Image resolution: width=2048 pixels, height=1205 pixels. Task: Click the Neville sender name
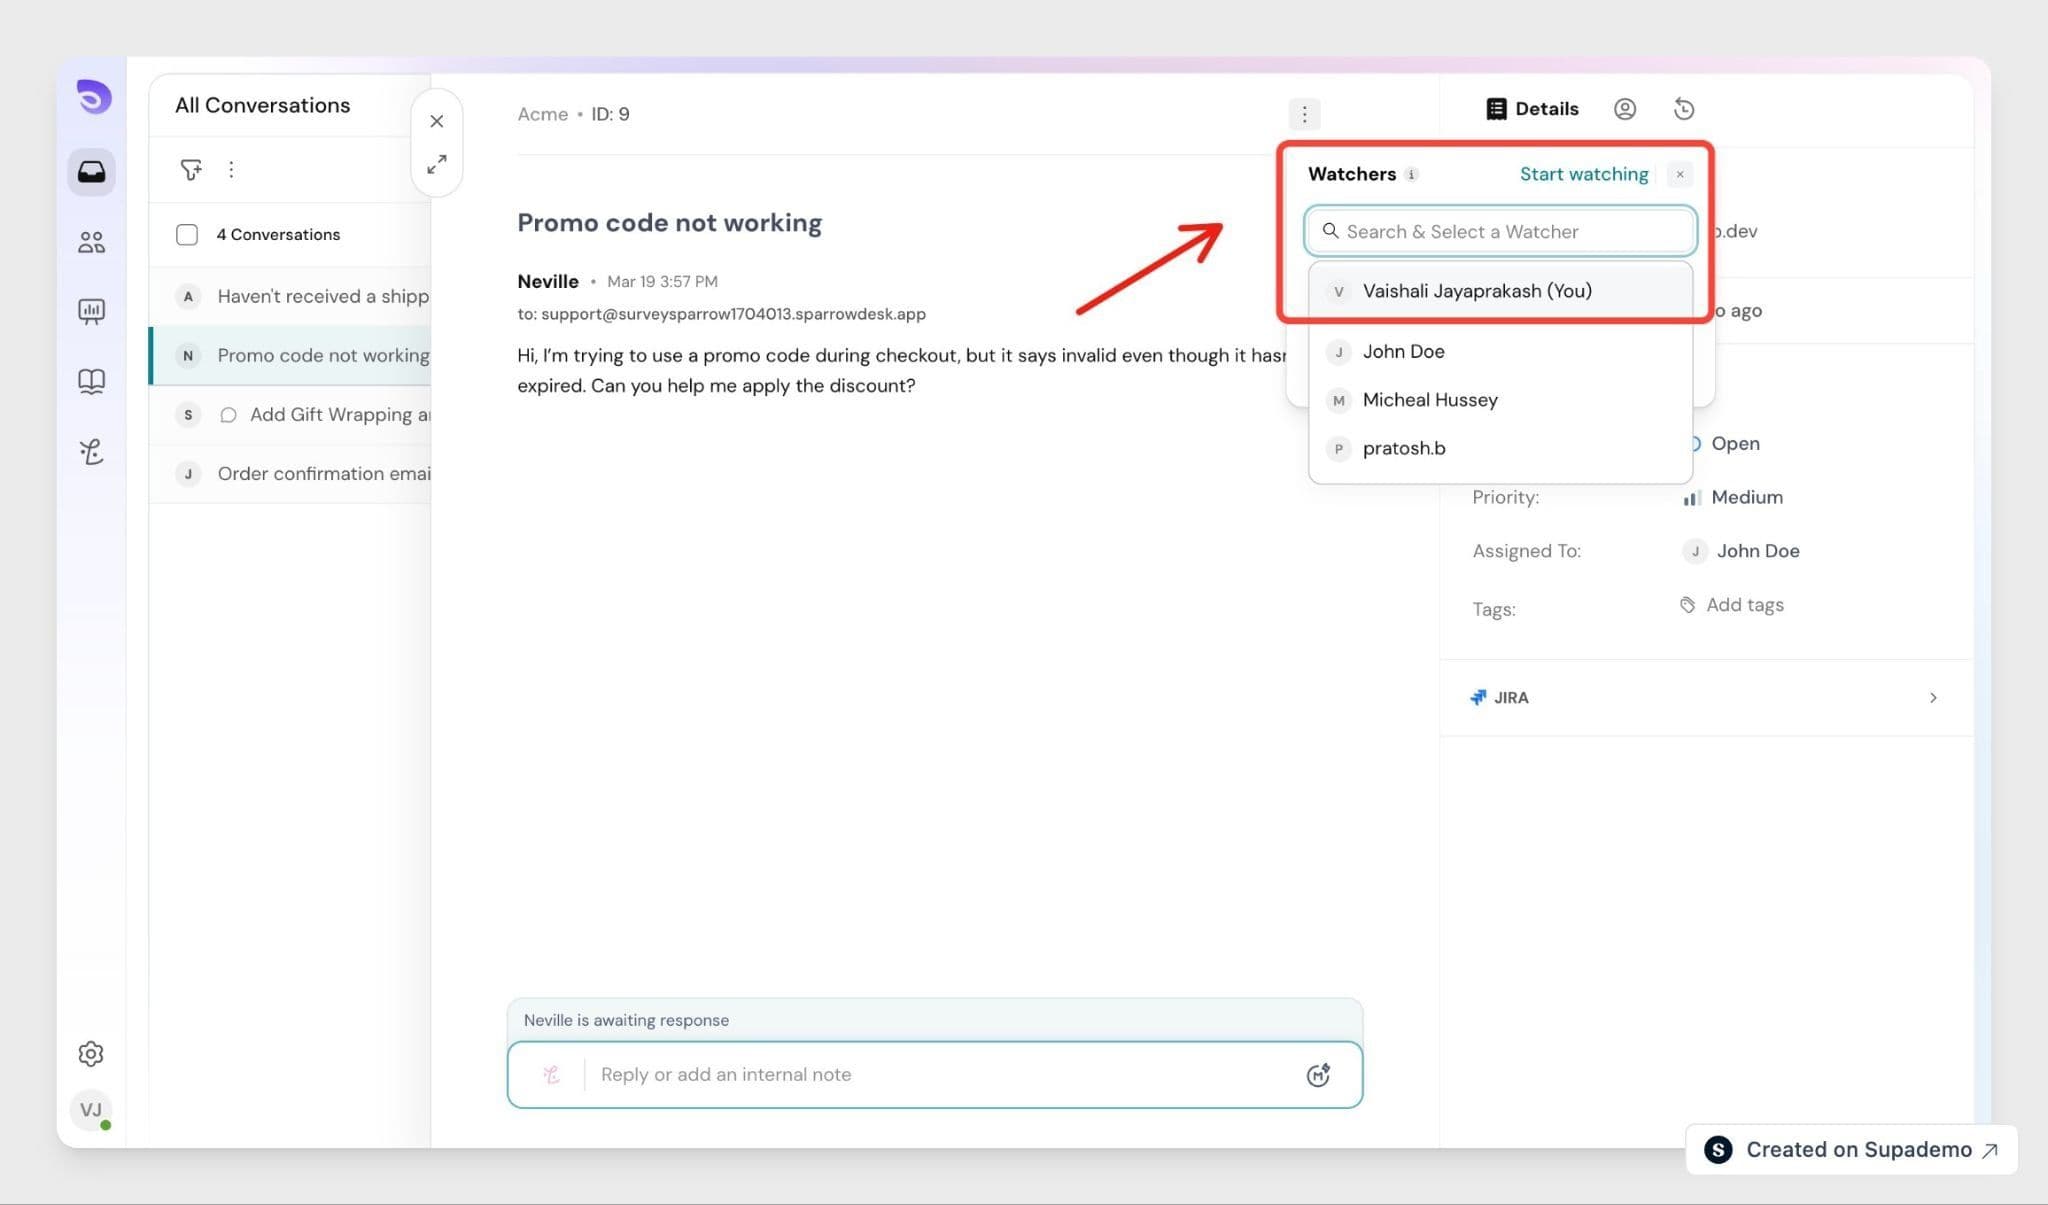tap(548, 281)
